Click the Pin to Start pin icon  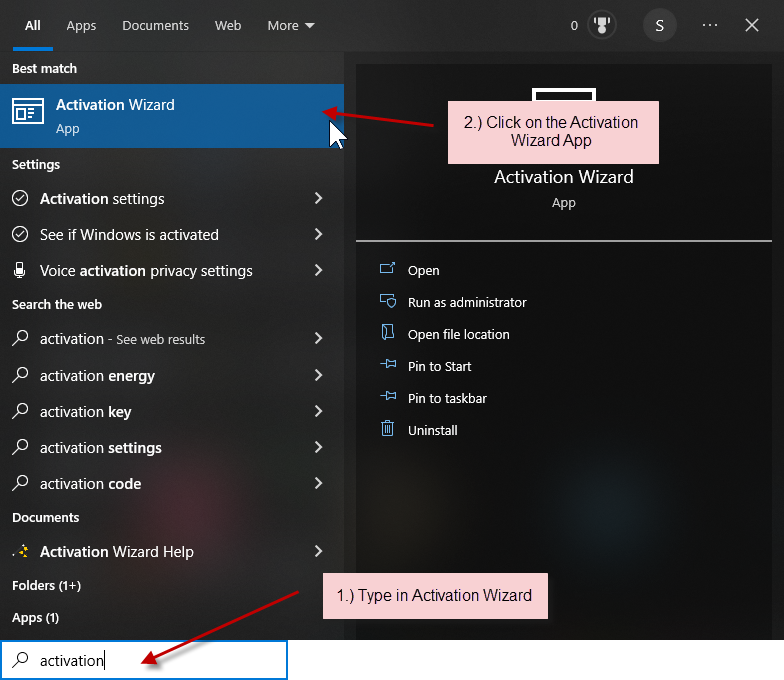388,364
